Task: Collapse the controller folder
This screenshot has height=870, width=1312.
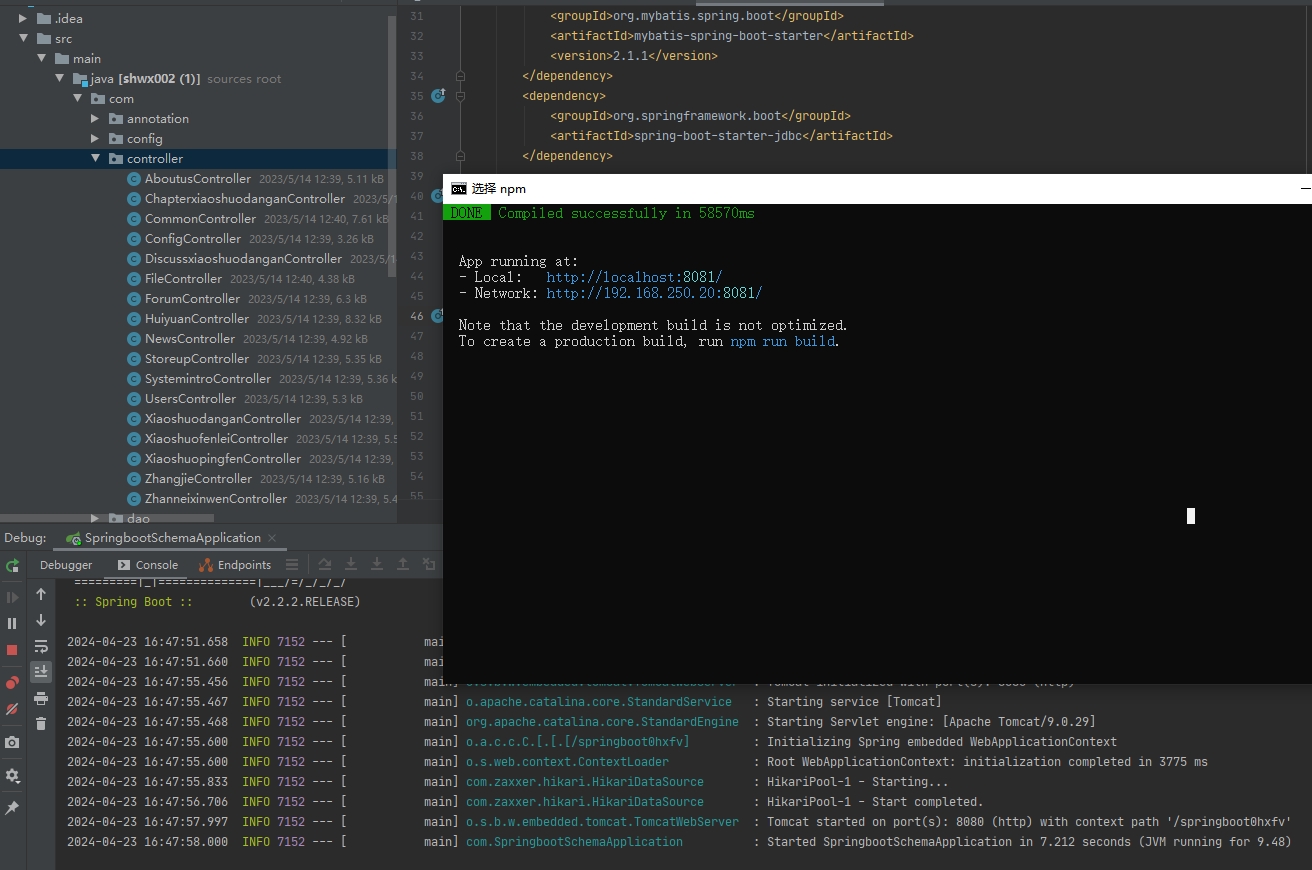Action: pos(96,158)
